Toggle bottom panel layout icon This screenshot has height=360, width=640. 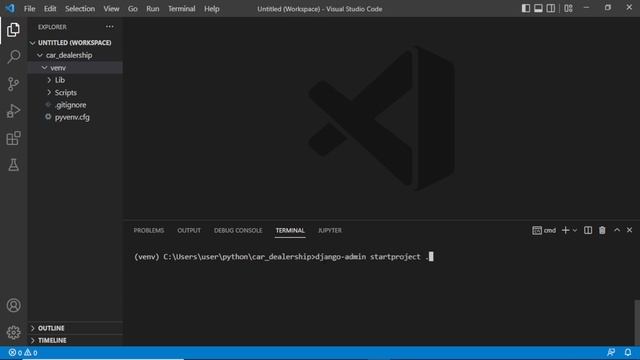[x=538, y=8]
